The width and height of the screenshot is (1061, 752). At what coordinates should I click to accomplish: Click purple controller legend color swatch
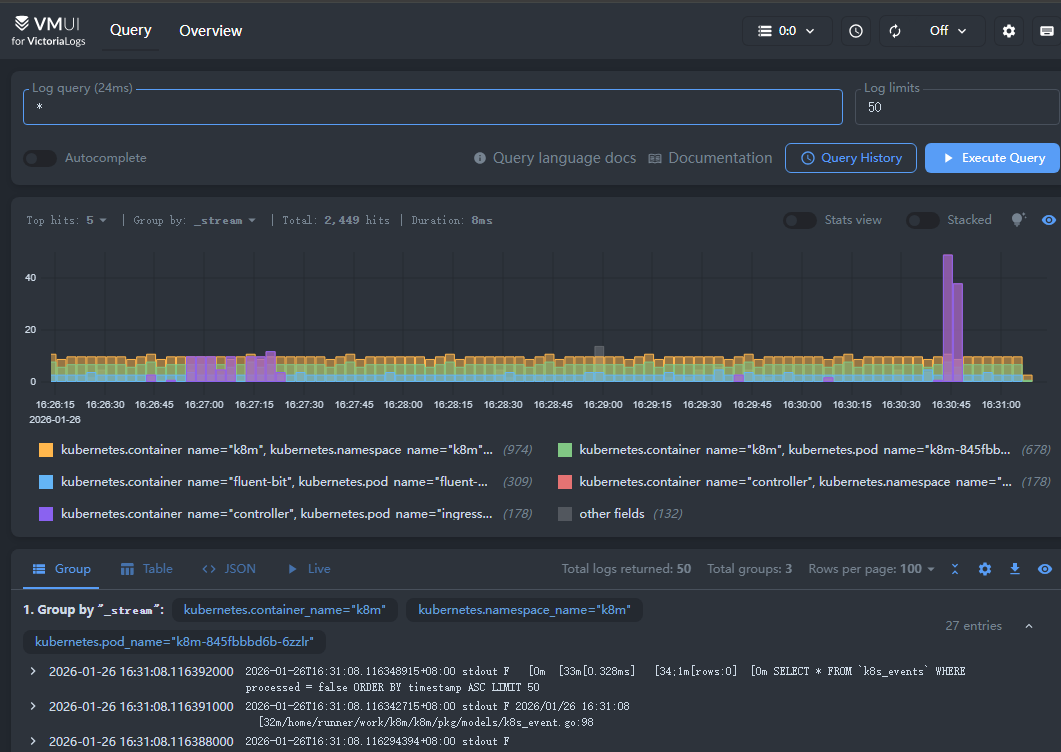pos(46,514)
